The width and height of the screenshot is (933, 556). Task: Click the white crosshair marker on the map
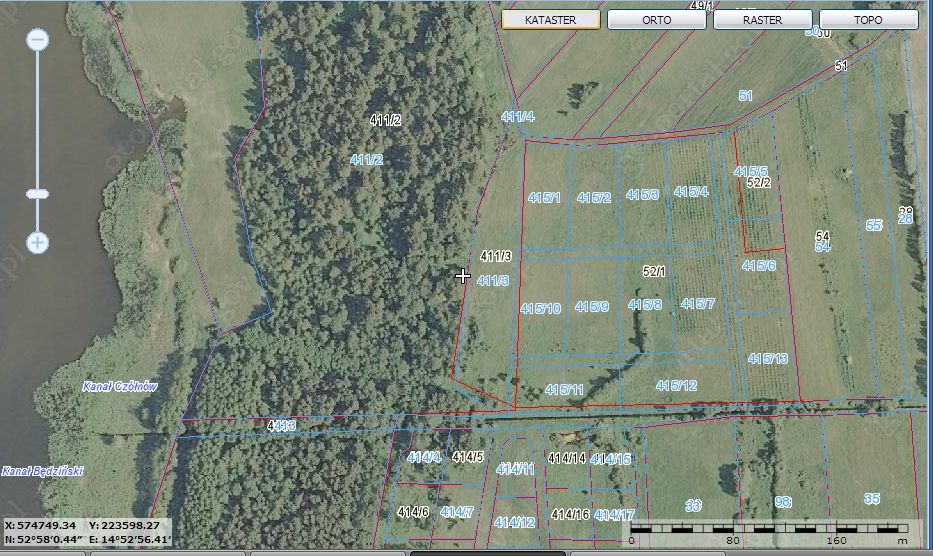tap(463, 275)
